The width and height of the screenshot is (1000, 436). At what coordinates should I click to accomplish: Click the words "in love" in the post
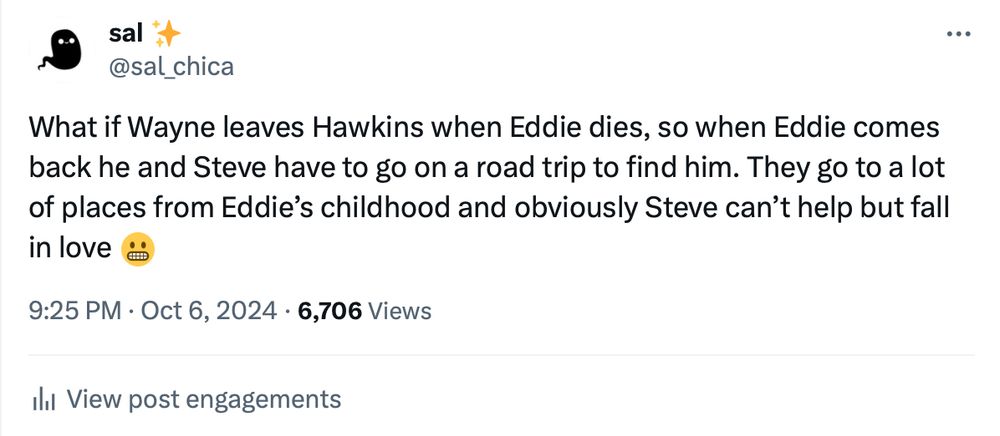[x=68, y=249]
